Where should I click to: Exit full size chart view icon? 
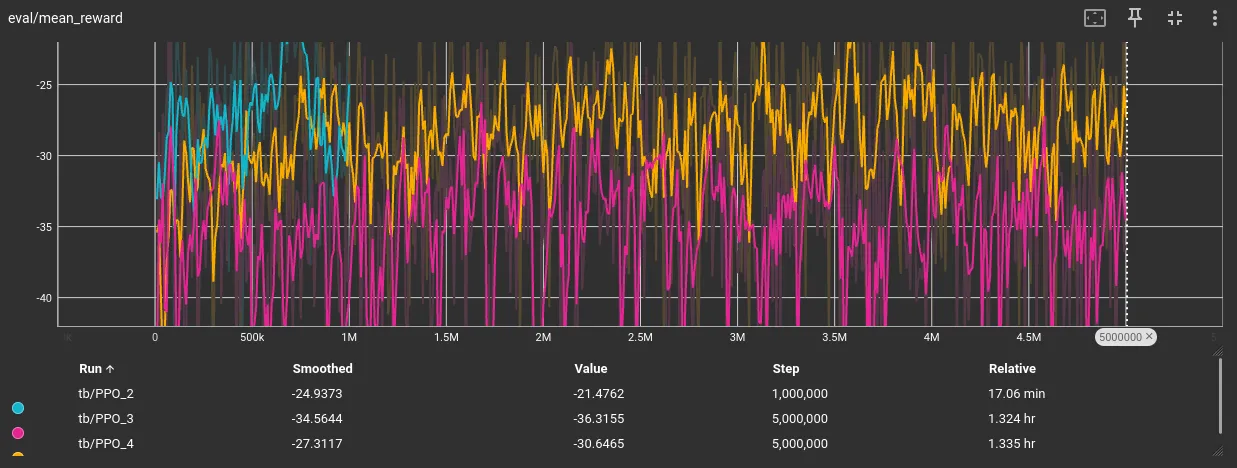(x=1175, y=18)
